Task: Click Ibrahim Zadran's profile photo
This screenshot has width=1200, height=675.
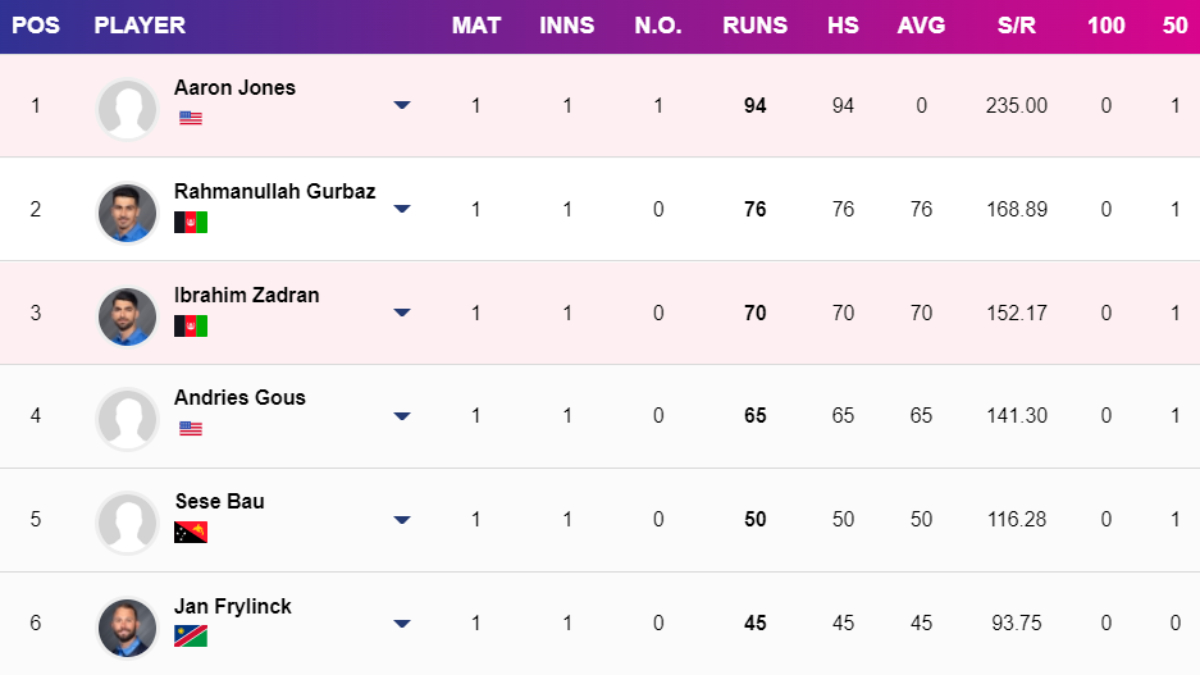Action: 127,316
